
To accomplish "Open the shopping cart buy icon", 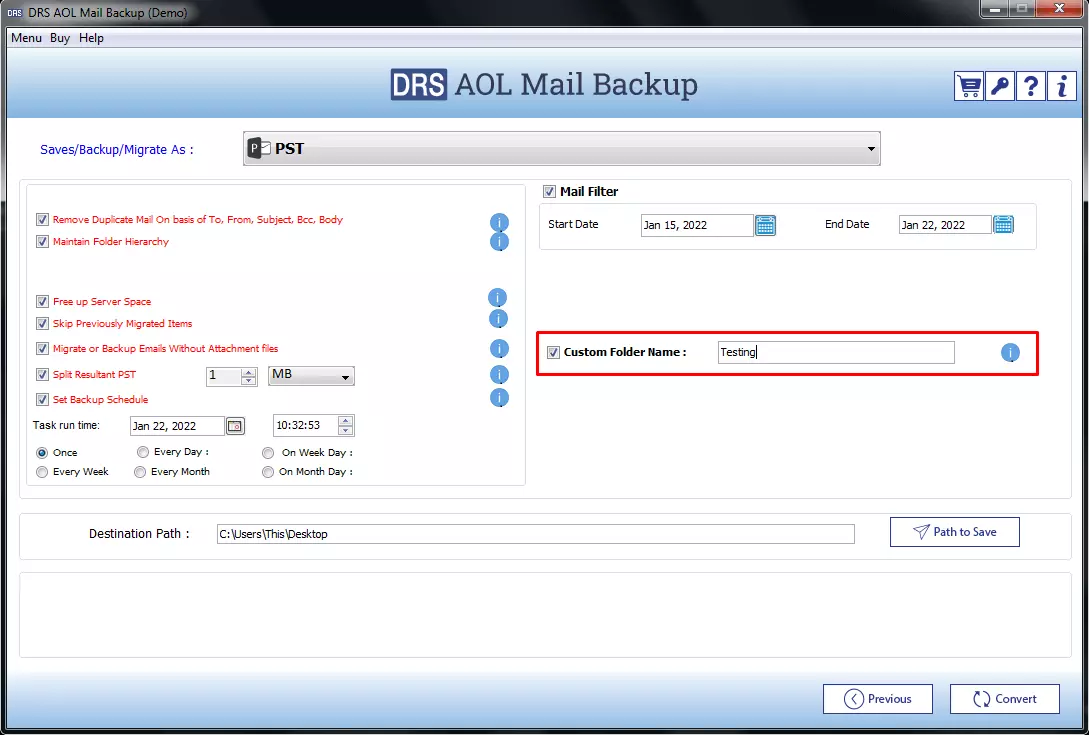I will [968, 87].
